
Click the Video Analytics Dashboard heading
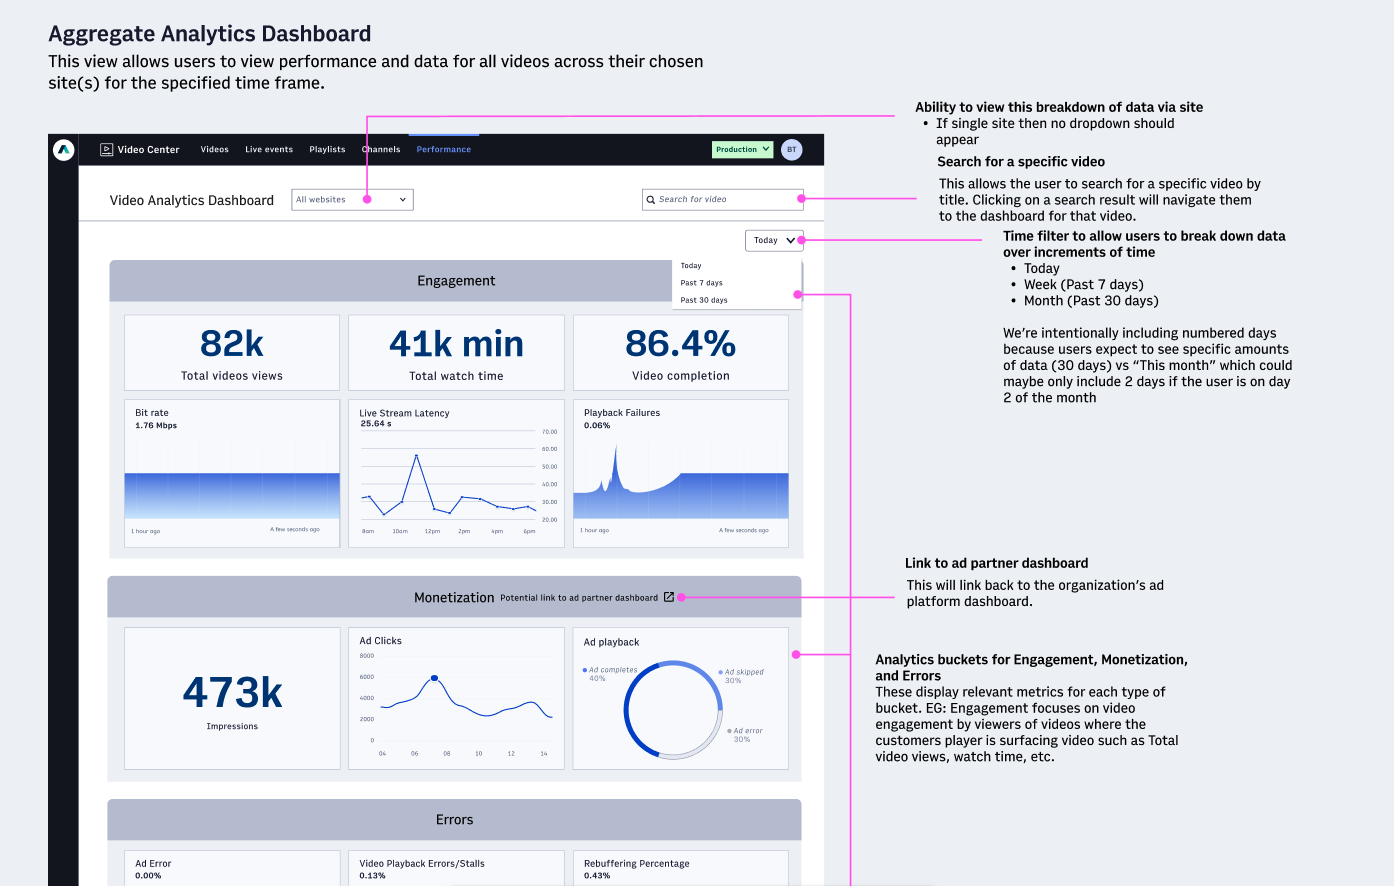click(x=192, y=200)
